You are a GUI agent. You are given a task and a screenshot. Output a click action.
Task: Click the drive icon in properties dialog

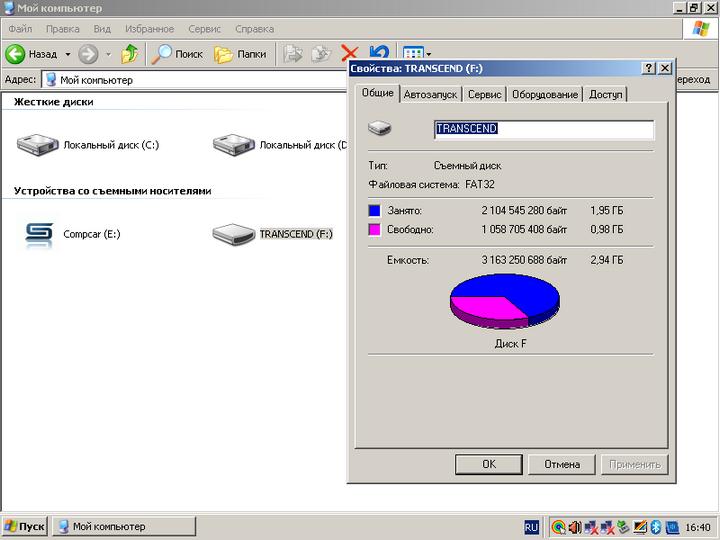pyautogui.click(x=379, y=128)
